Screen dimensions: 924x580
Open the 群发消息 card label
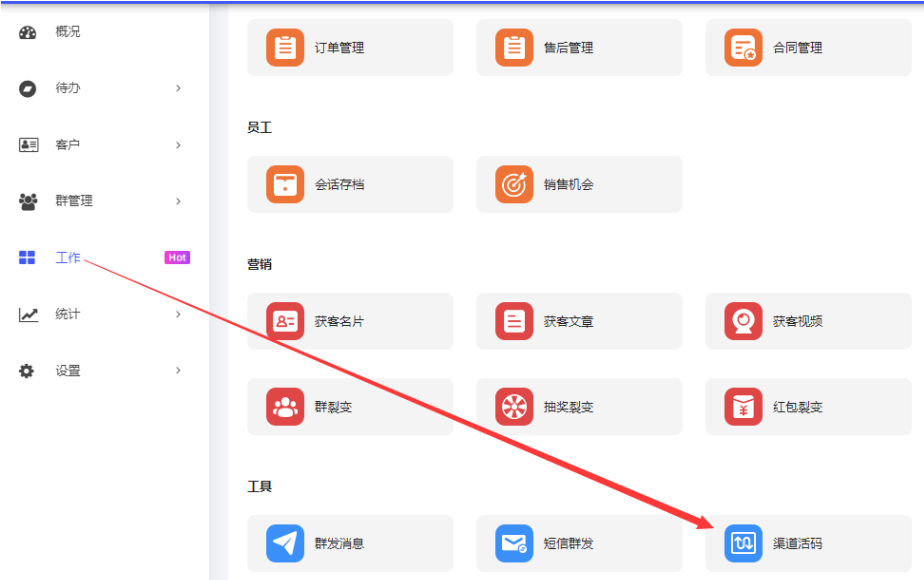coord(339,543)
